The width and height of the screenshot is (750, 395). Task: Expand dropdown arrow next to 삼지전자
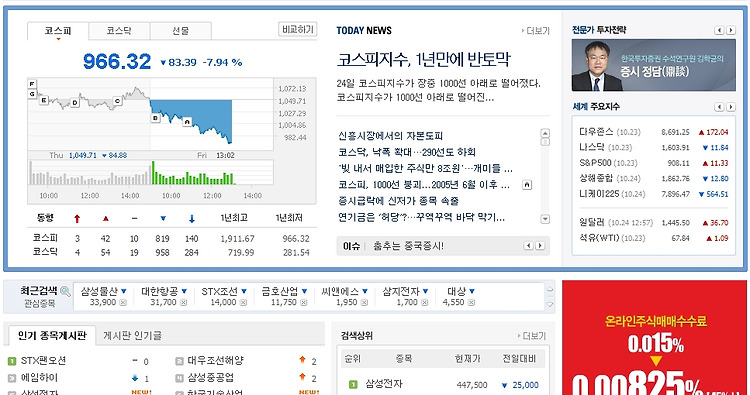click(x=425, y=291)
